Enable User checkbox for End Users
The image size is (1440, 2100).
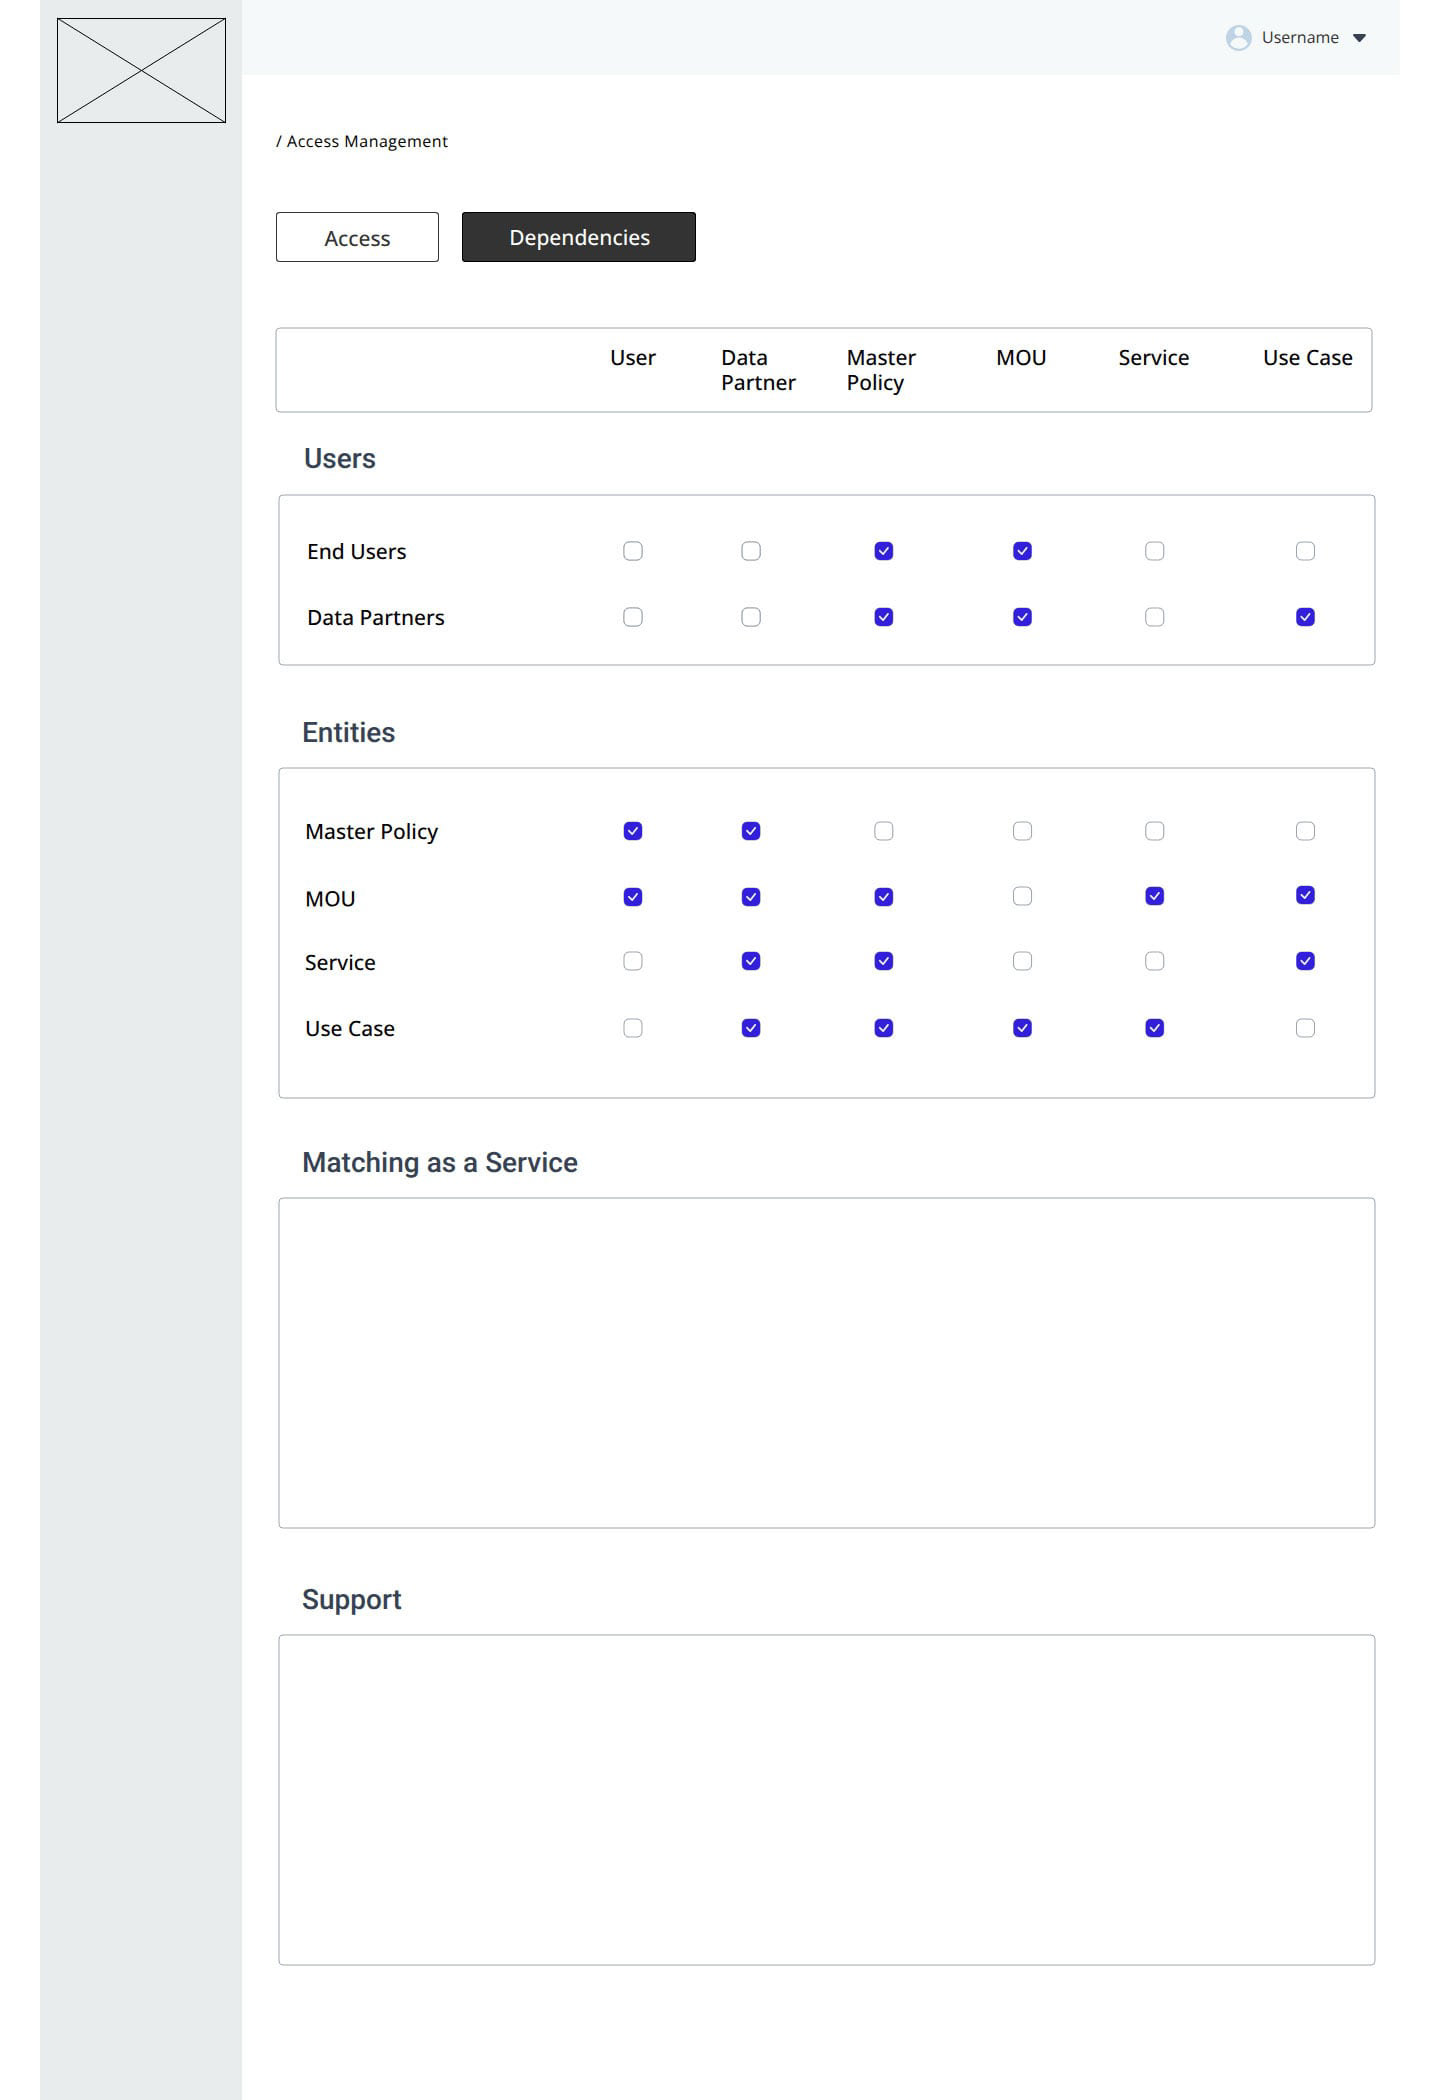(633, 551)
